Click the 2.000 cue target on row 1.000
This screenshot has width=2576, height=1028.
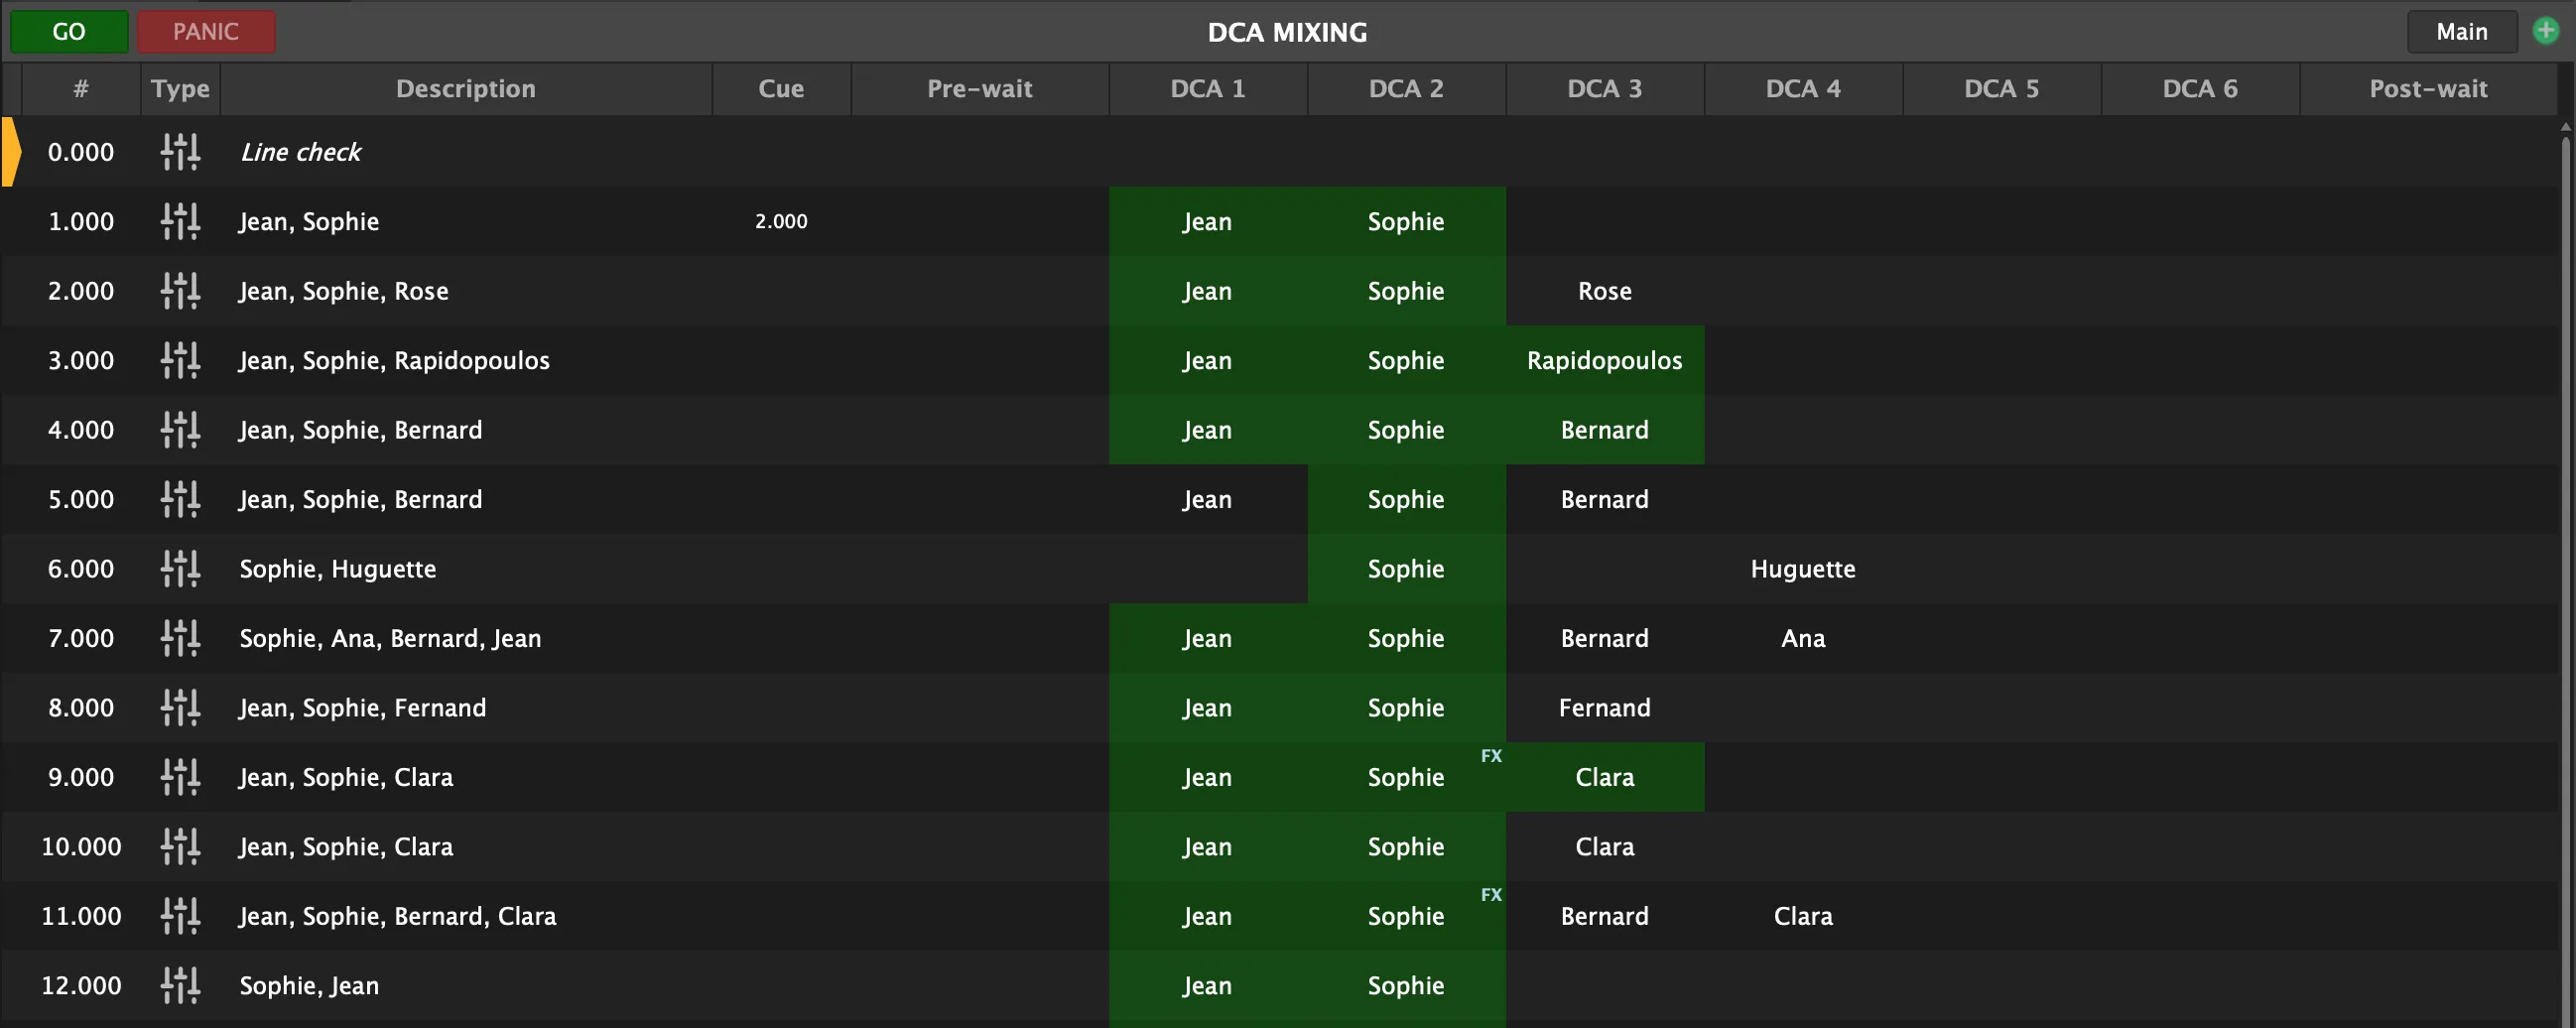pyautogui.click(x=781, y=221)
